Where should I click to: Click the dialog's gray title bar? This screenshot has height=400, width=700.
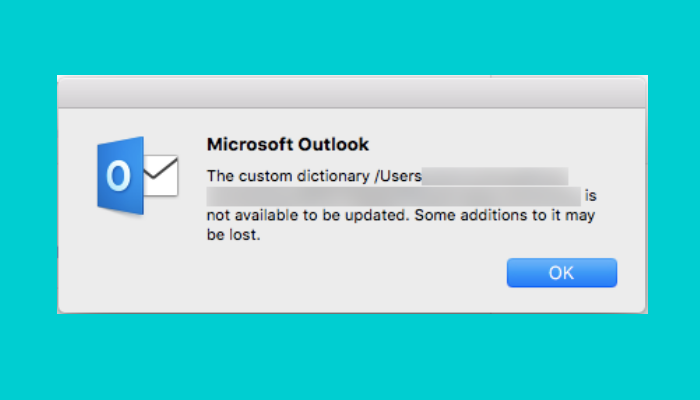pos(352,91)
